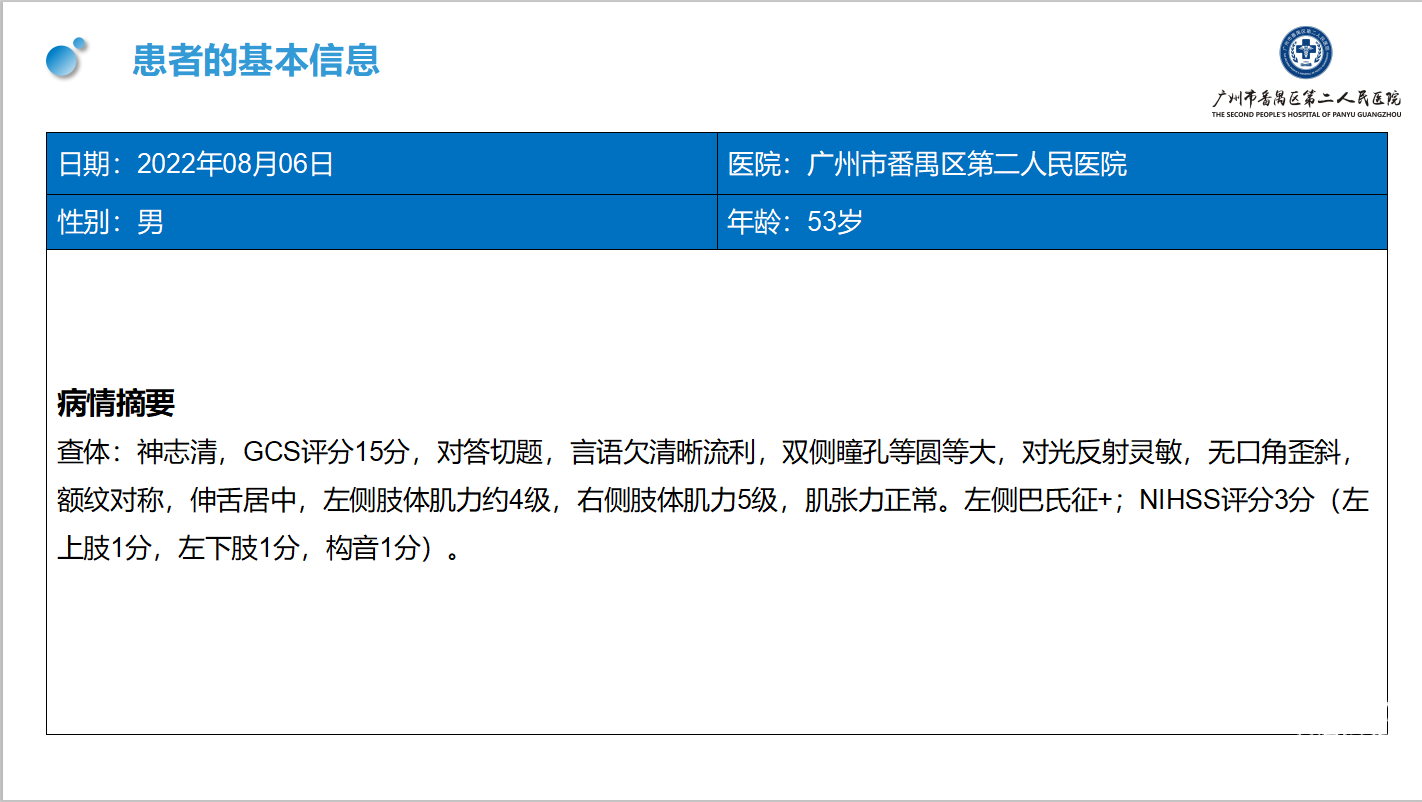This screenshot has height=802, width=1422.
Task: Click the blue sphere title bullet
Action: (x=66, y=58)
